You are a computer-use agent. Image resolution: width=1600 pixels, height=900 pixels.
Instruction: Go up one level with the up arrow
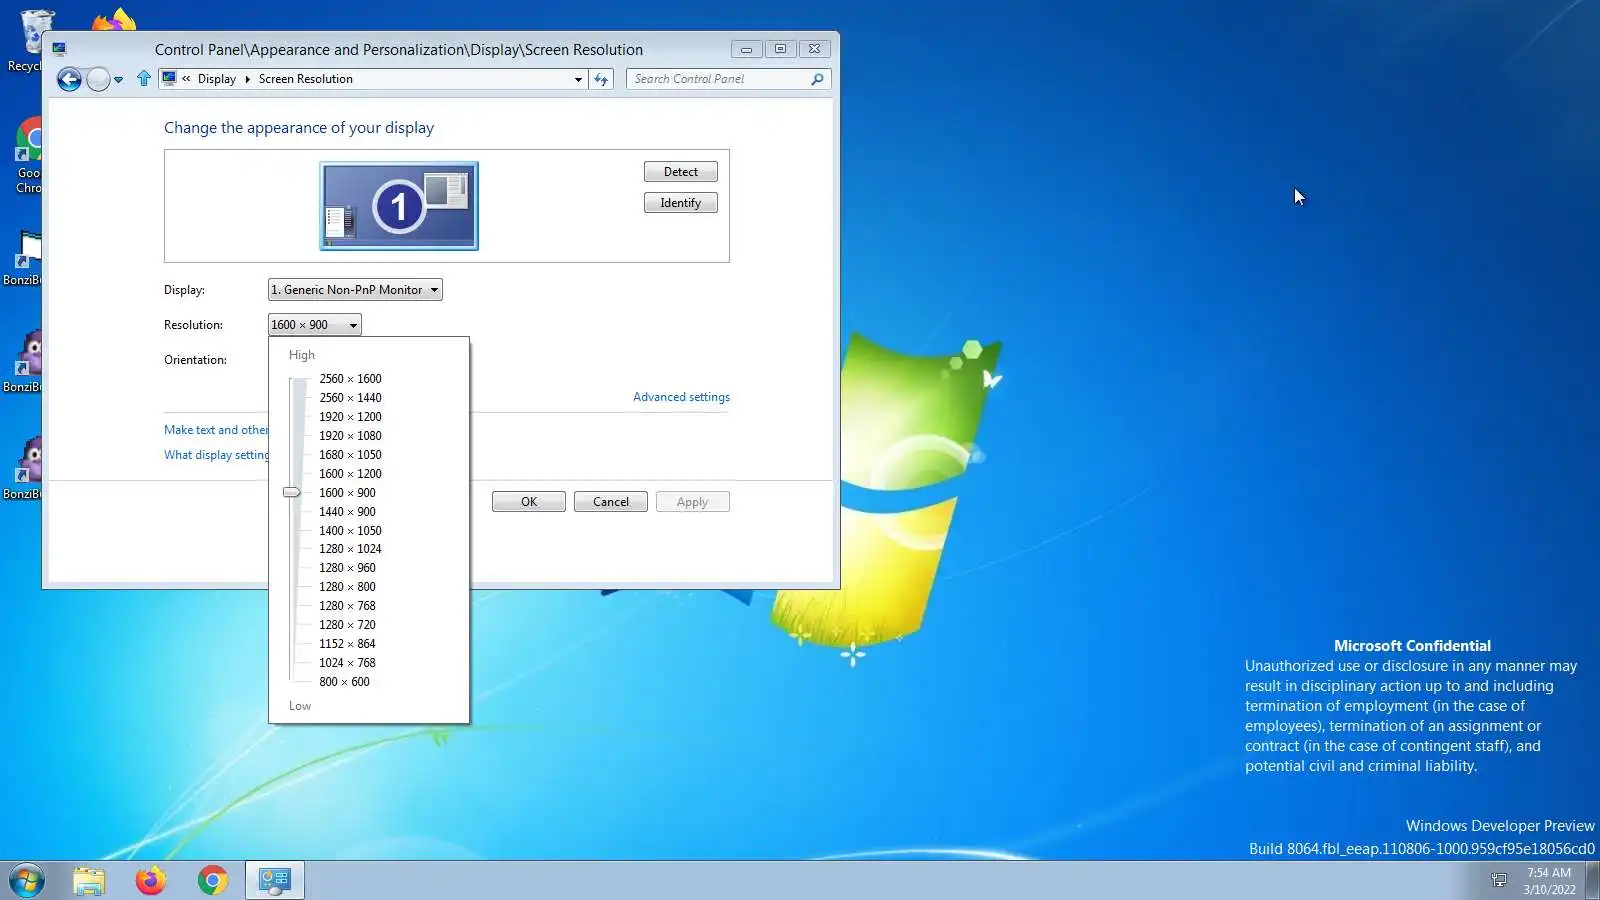(144, 78)
